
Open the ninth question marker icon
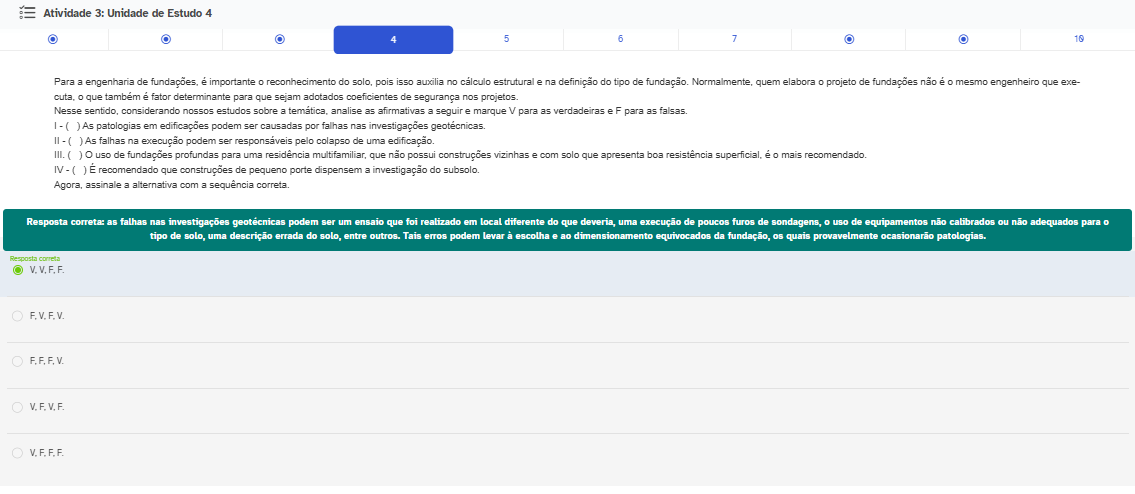point(963,39)
